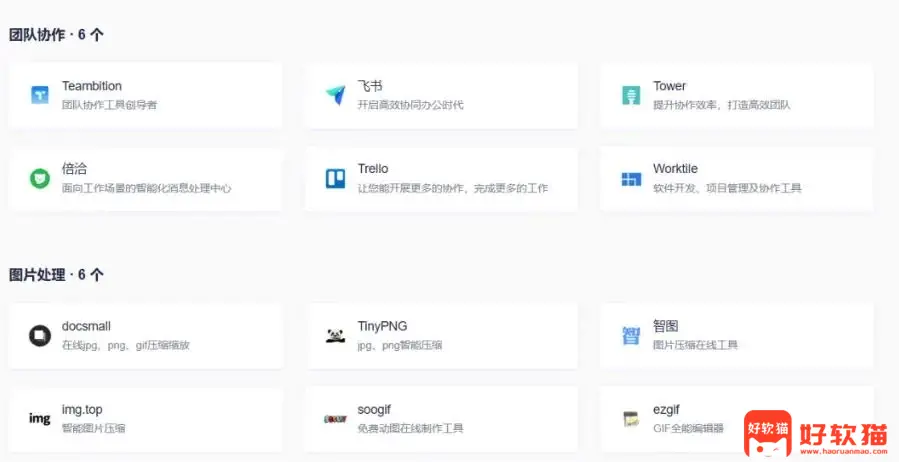899x462 pixels.
Task: Open the TinyPNG link title
Action: pyautogui.click(x=382, y=326)
